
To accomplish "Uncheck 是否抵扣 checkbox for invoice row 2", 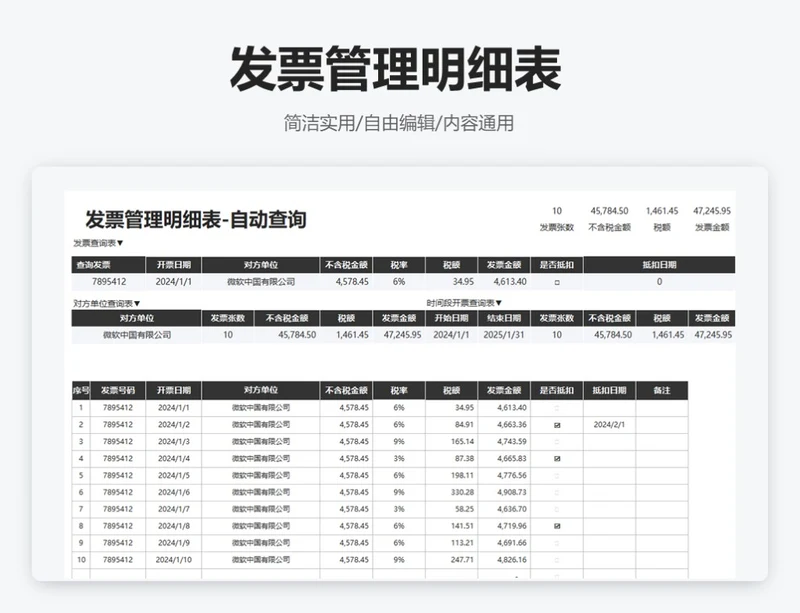I will tap(557, 425).
